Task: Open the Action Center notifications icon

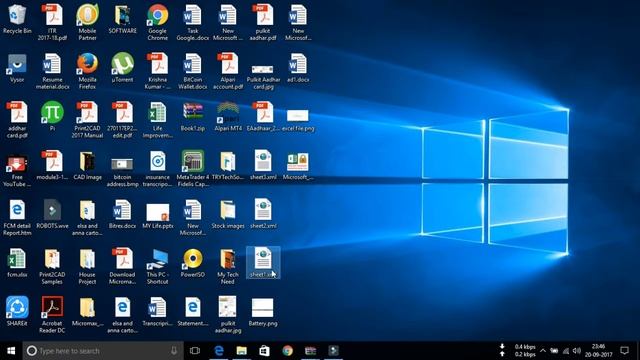Action: click(x=624, y=351)
